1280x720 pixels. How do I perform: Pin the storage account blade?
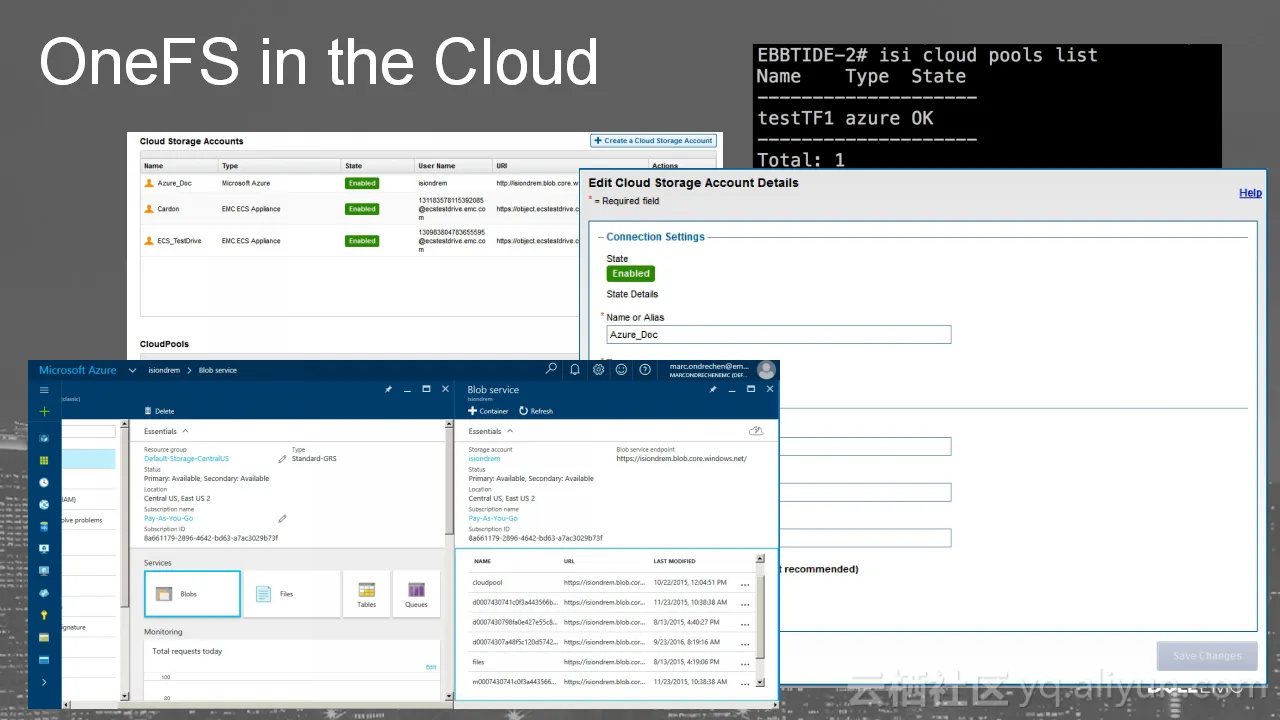pos(388,389)
